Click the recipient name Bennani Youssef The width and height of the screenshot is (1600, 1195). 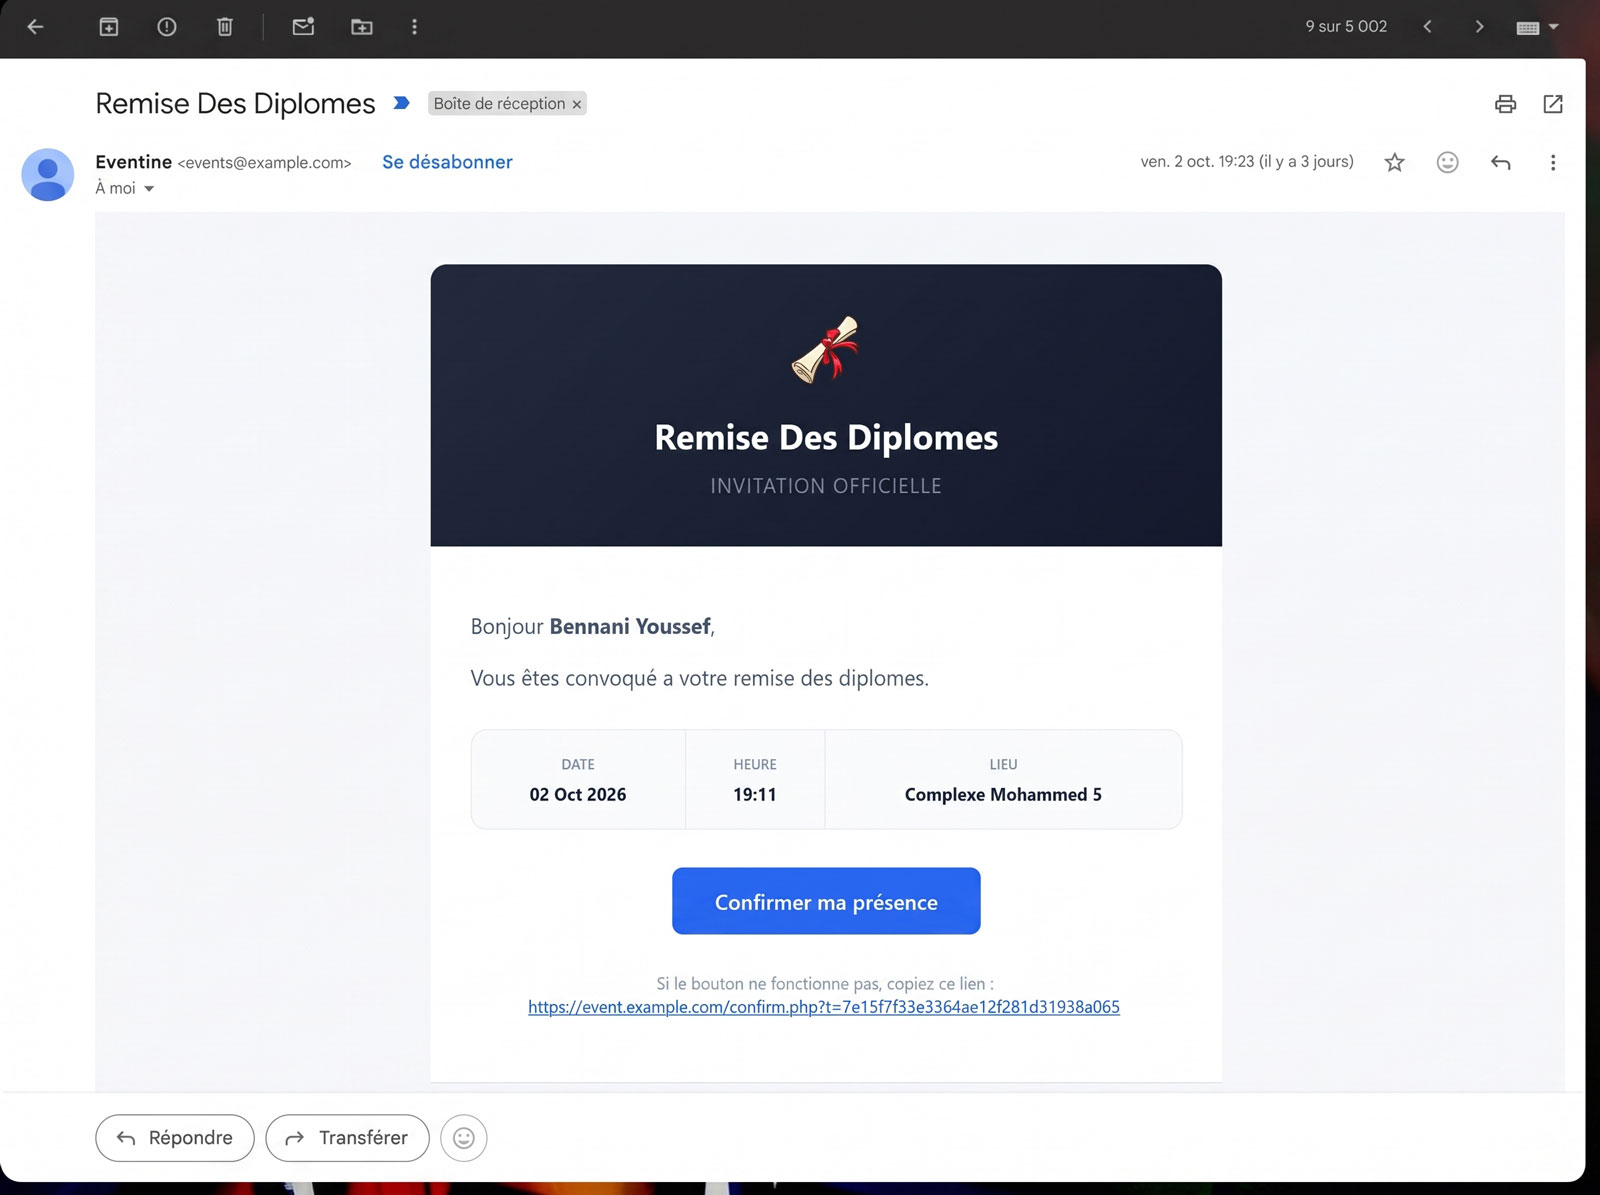630,627
